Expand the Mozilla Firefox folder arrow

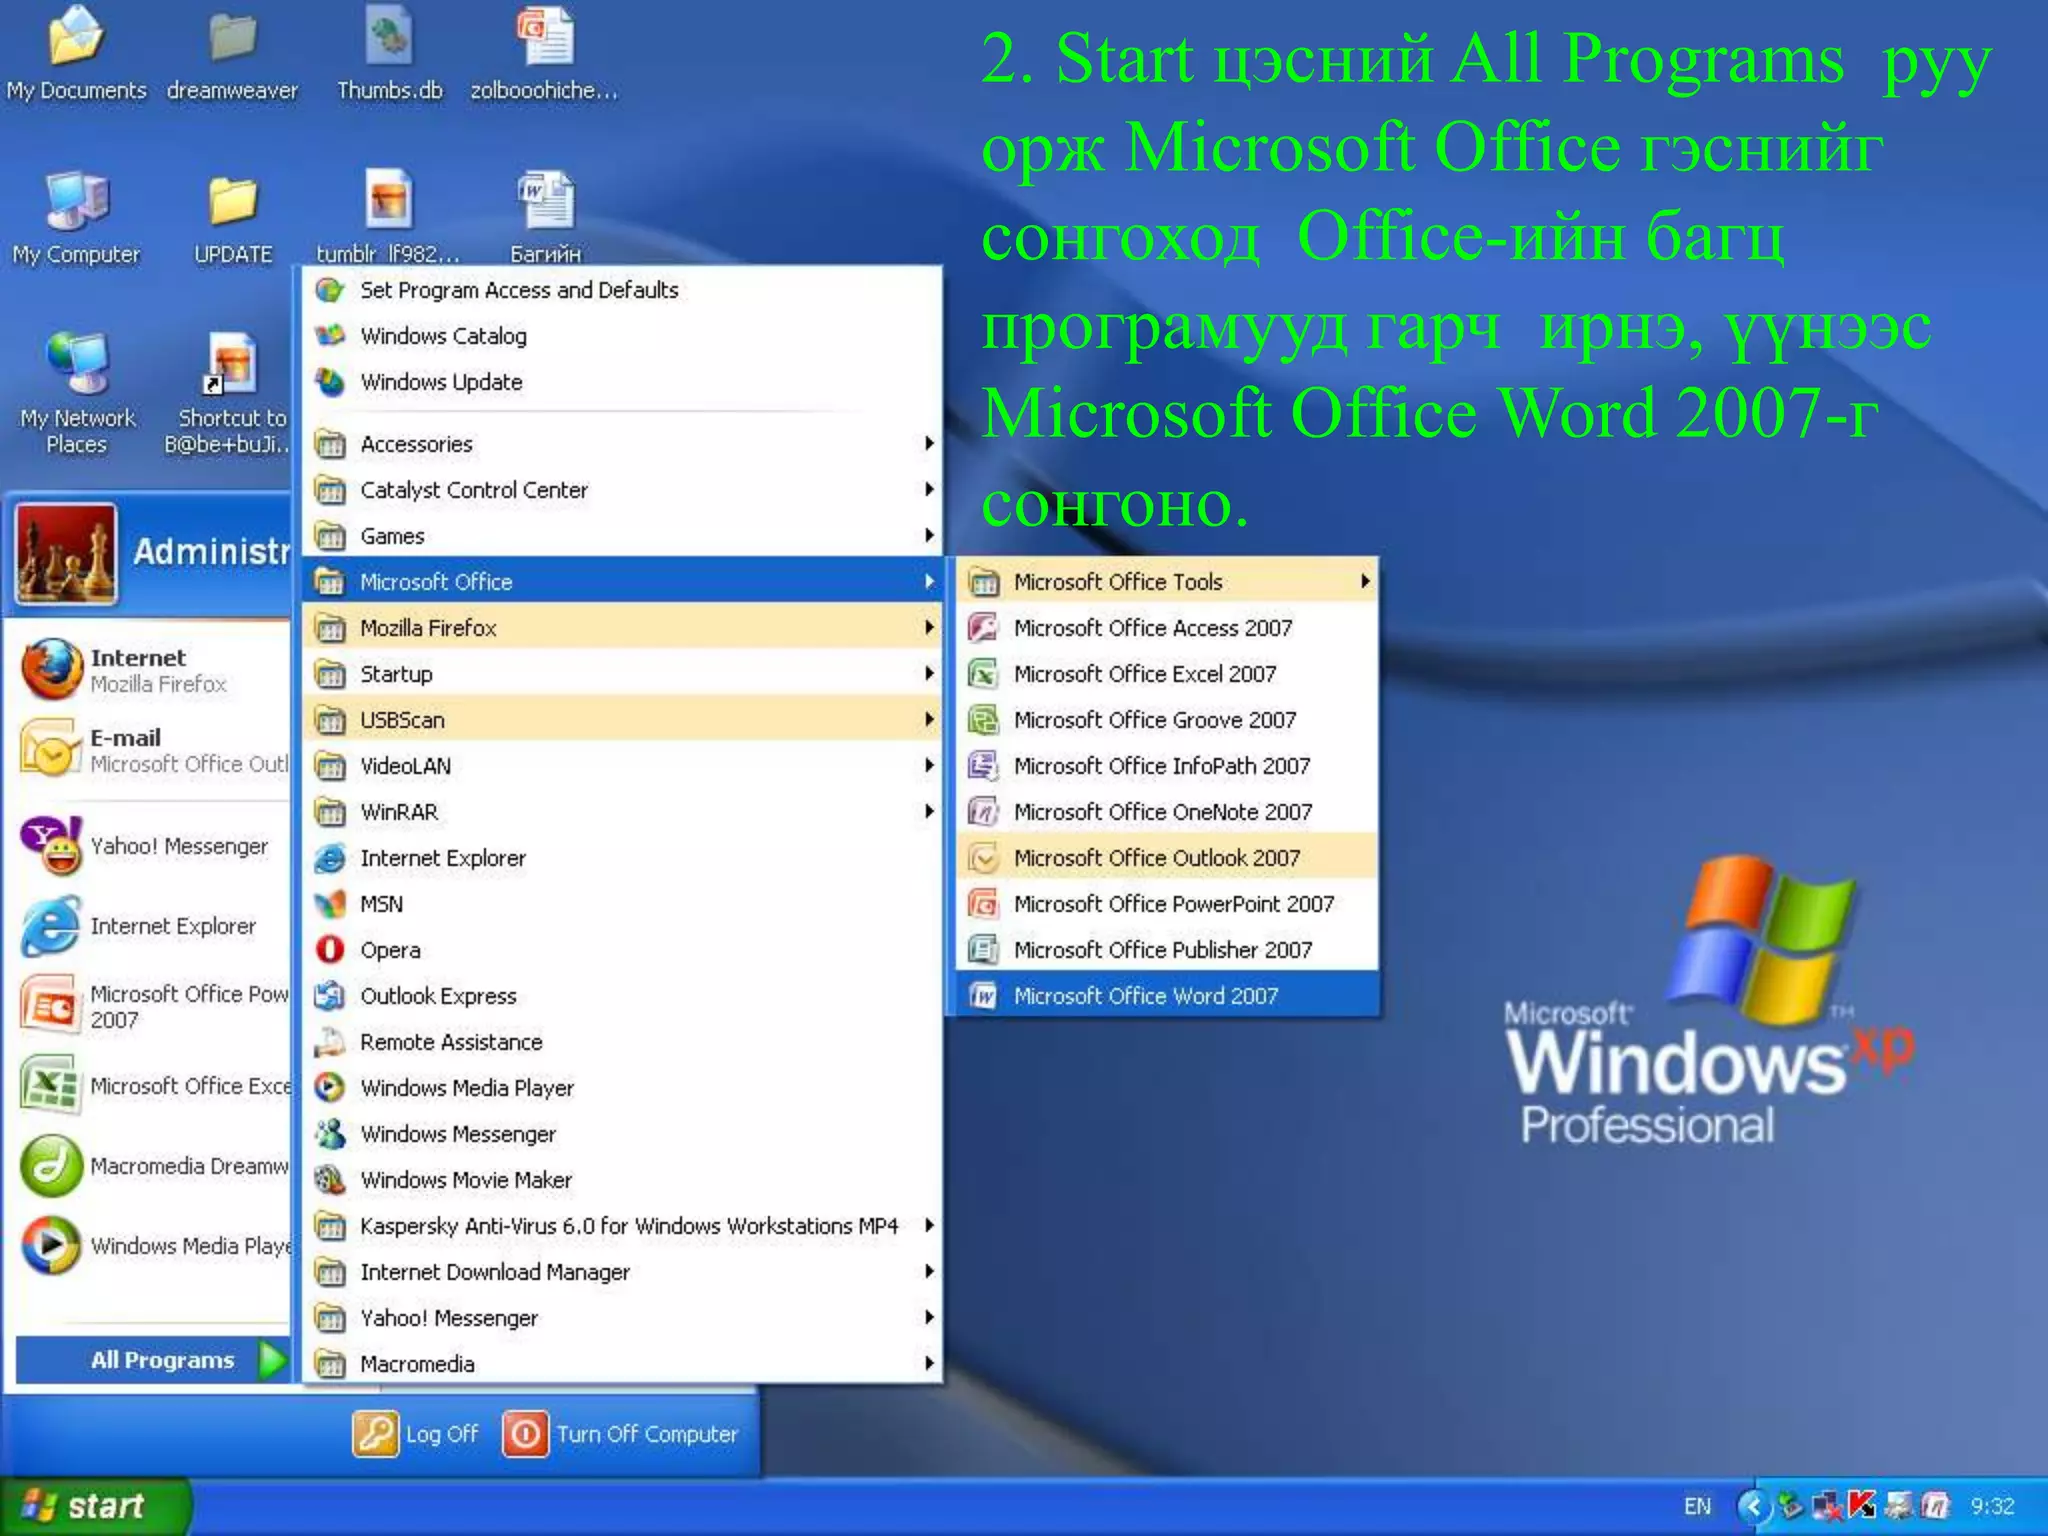[x=929, y=627]
